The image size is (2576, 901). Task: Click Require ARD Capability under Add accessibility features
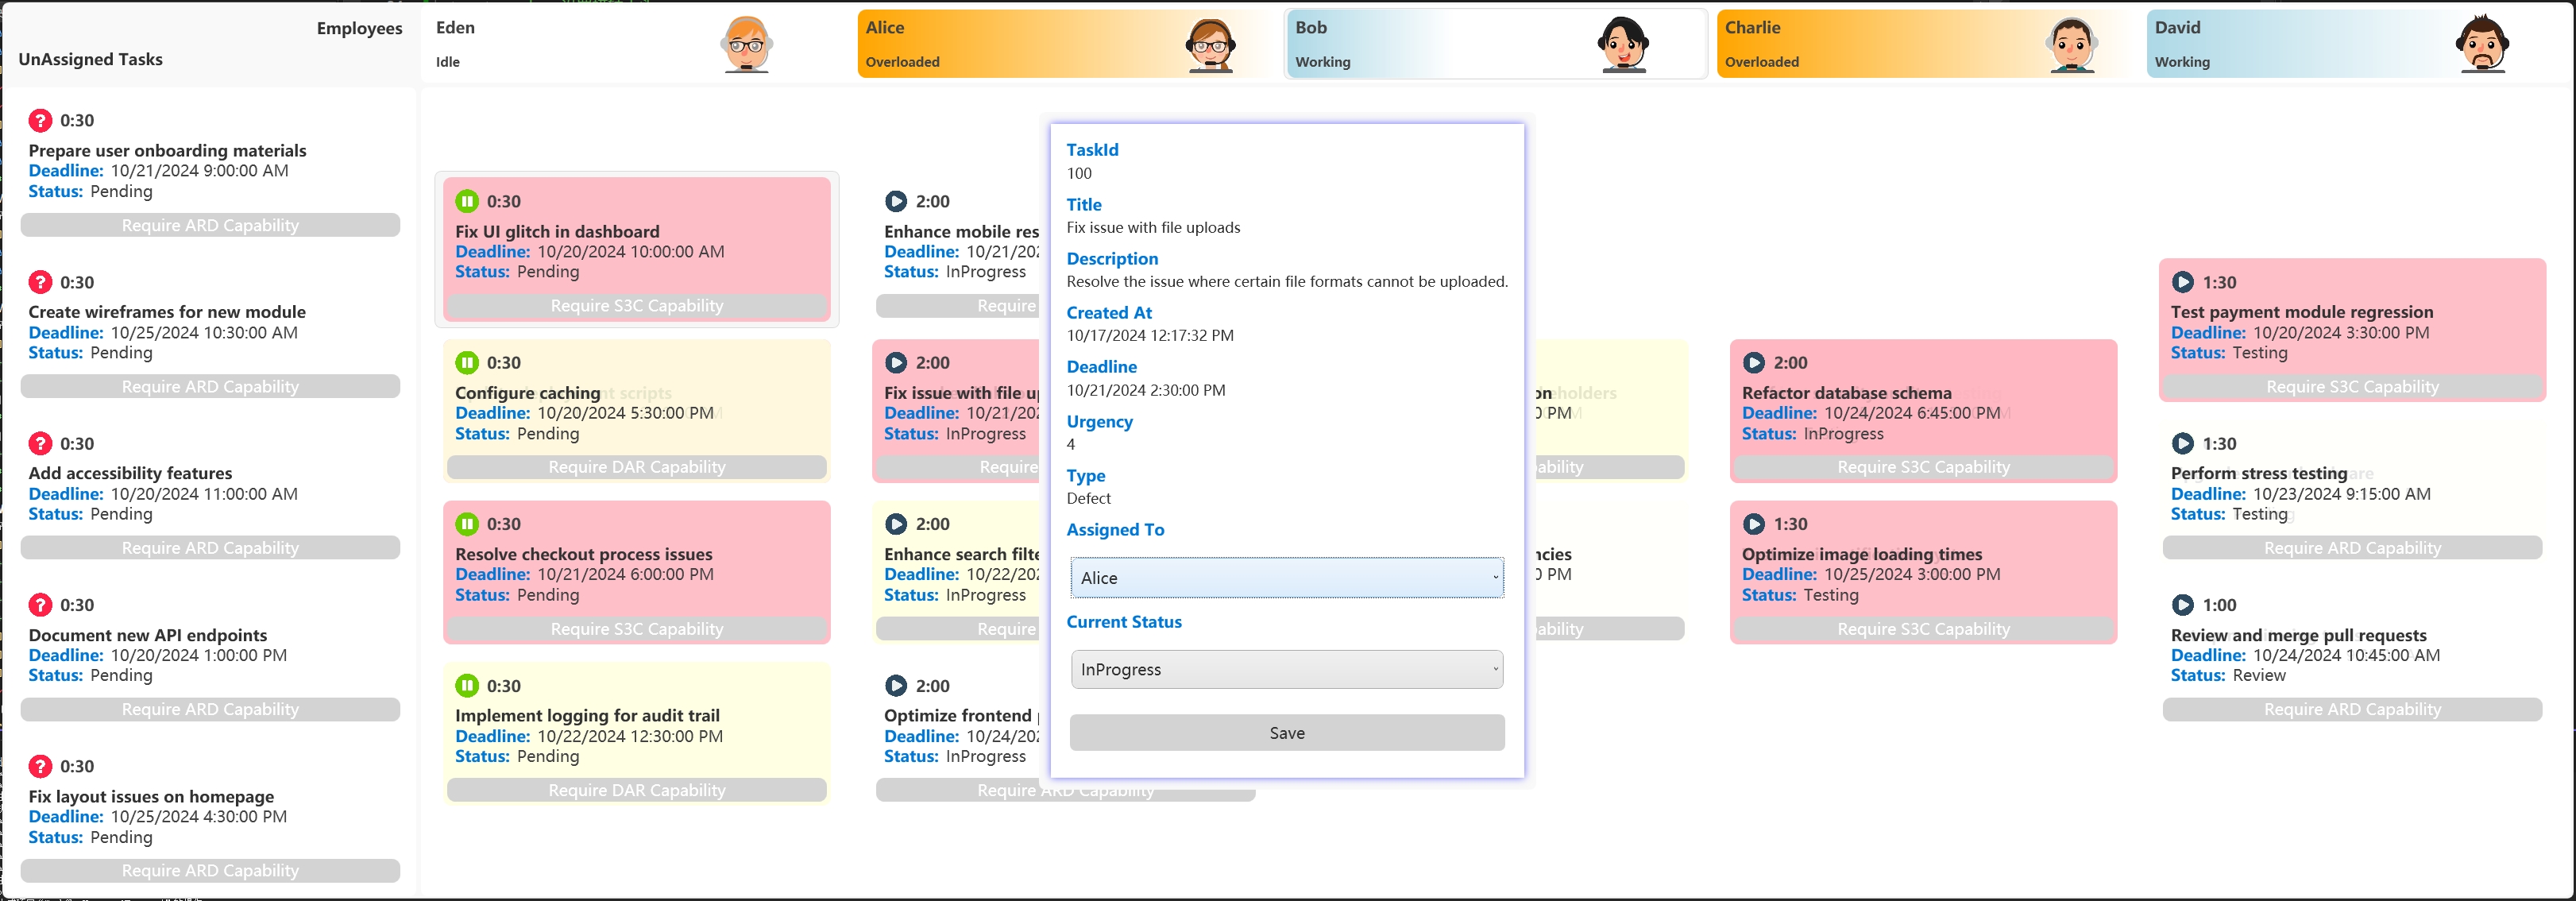tap(210, 548)
